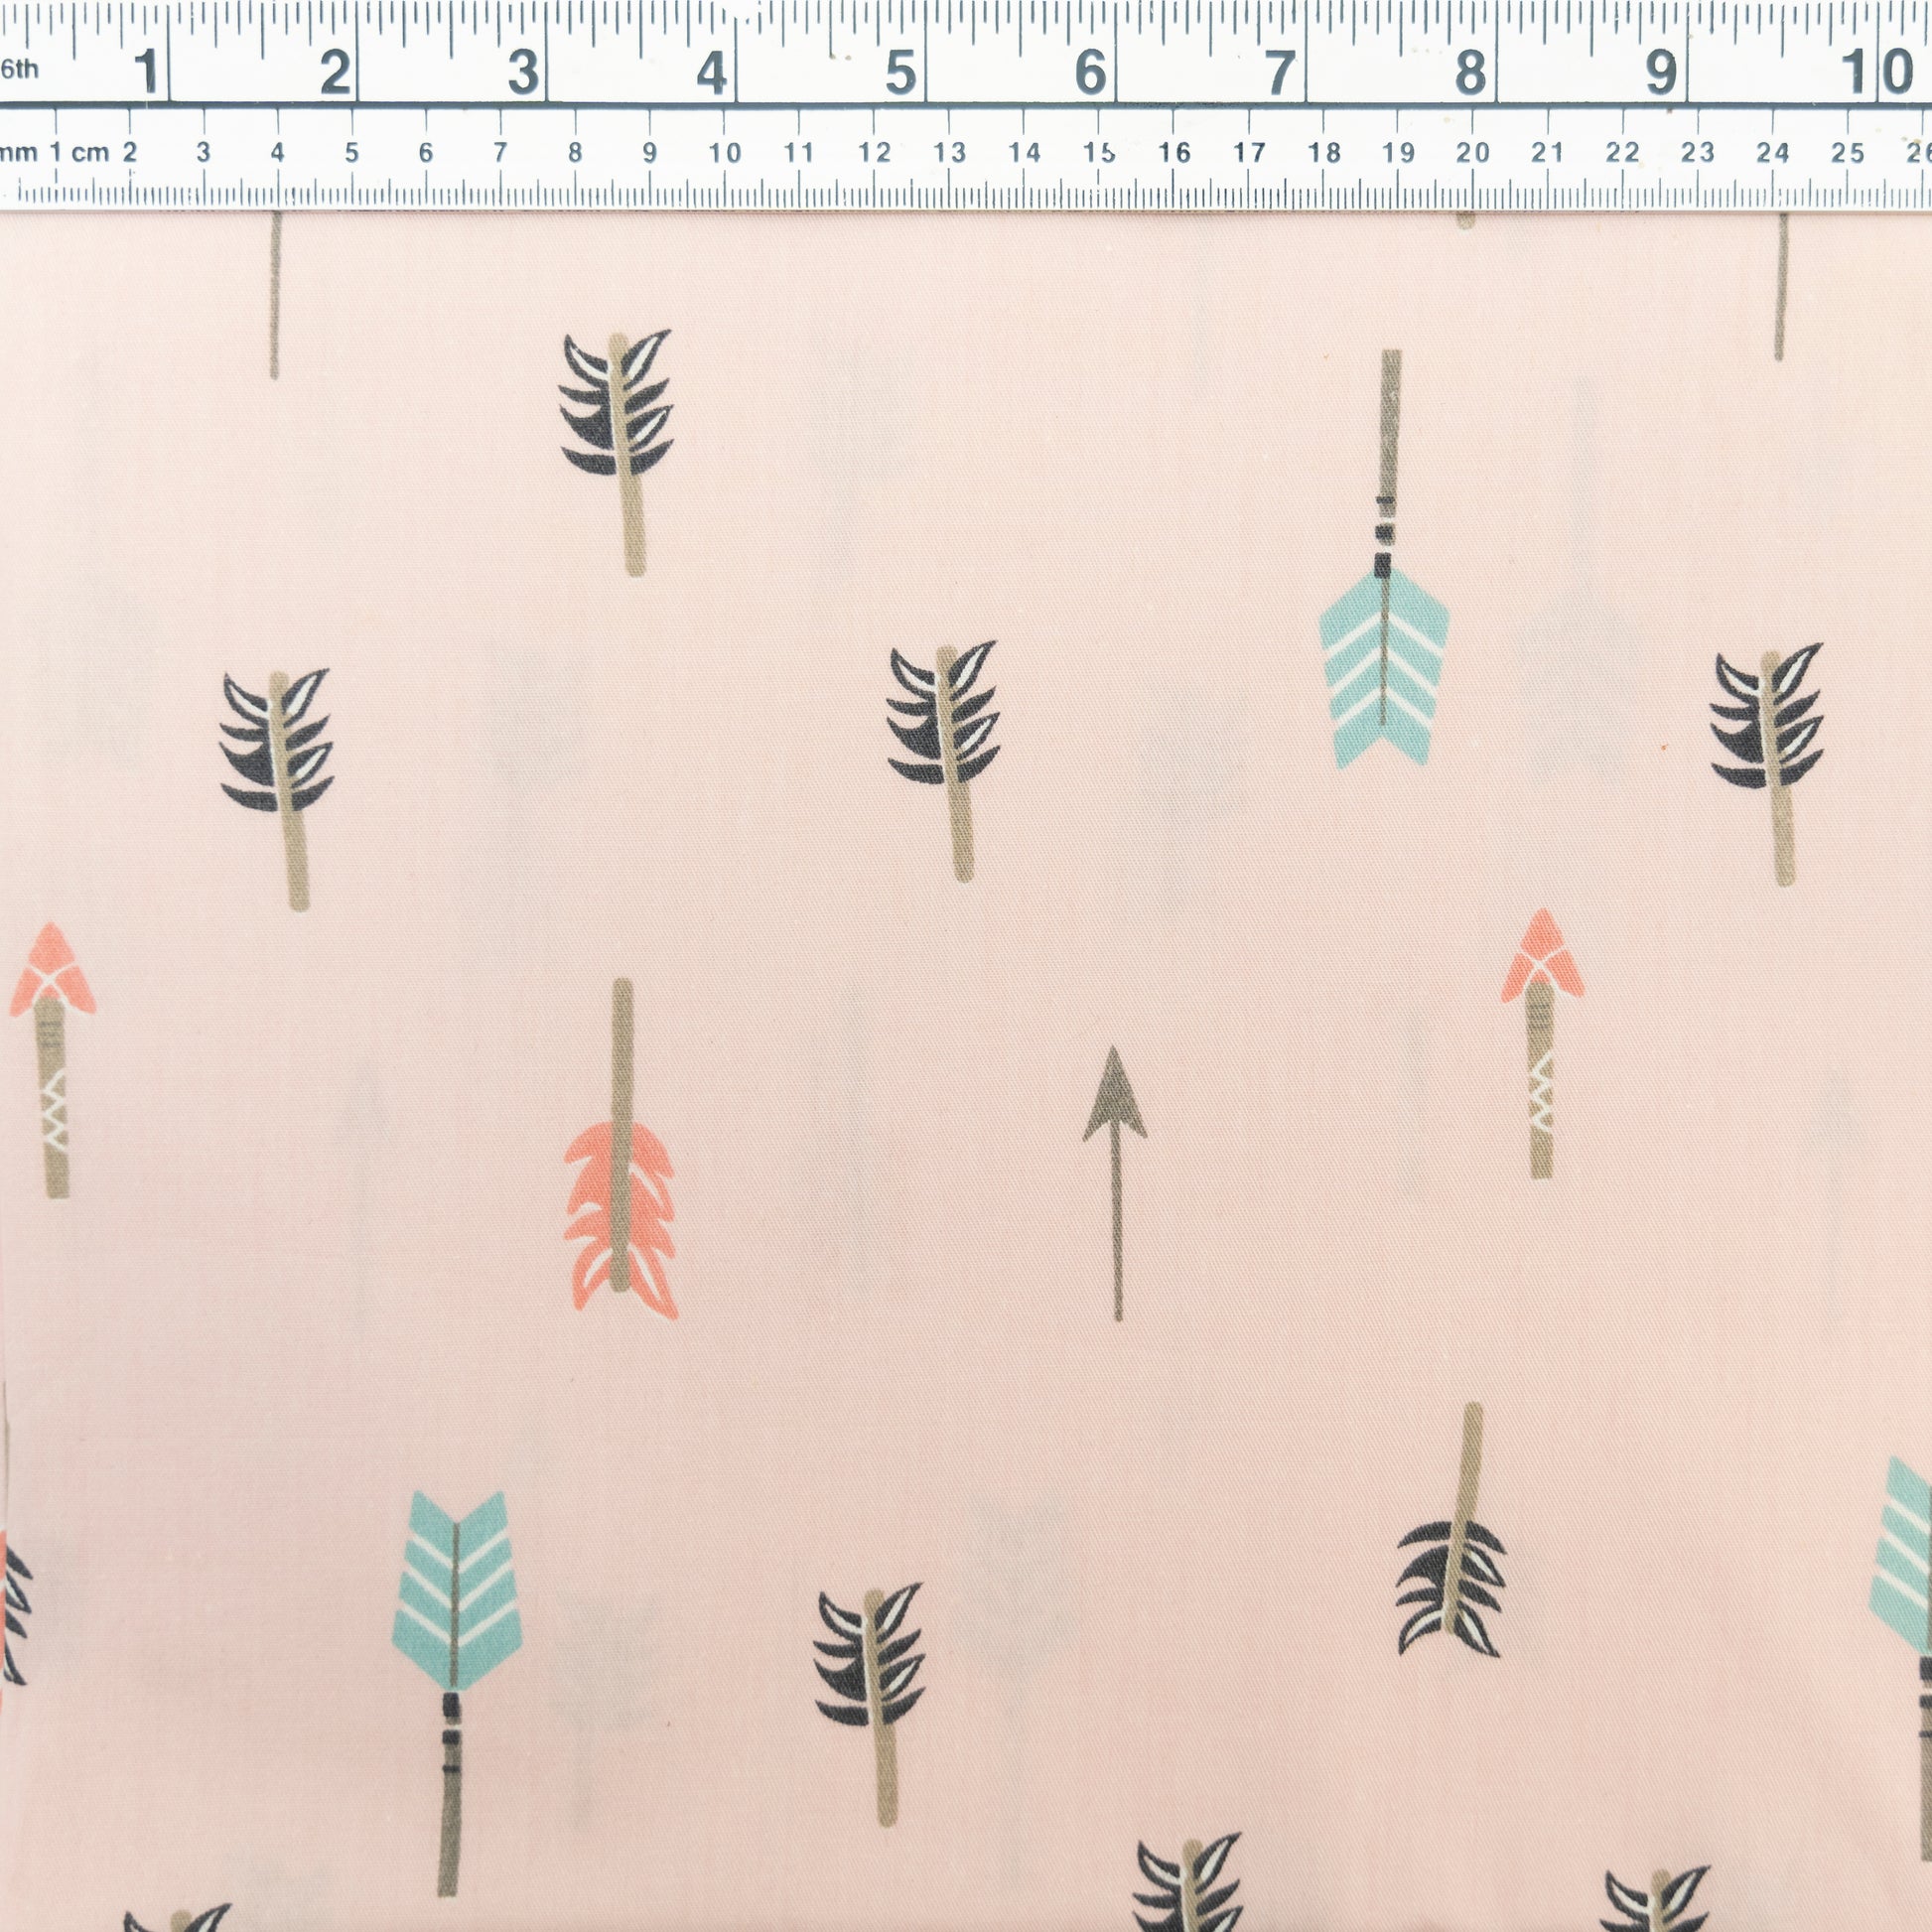Viewport: 1932px width, 1932px height.
Task: Click the '1 cm' label on the ruler
Action: point(79,153)
